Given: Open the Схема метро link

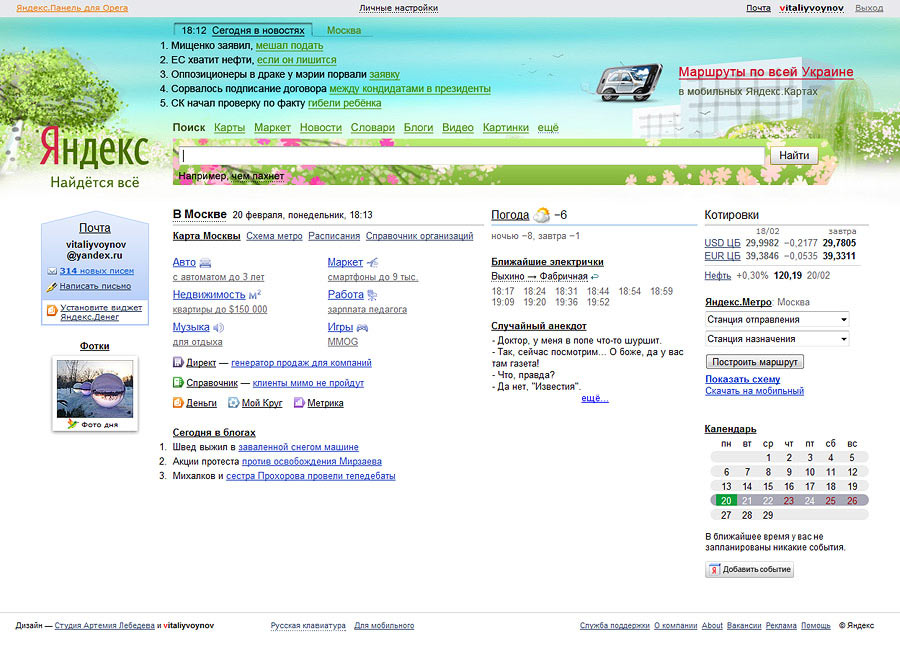Looking at the screenshot, I should [274, 236].
